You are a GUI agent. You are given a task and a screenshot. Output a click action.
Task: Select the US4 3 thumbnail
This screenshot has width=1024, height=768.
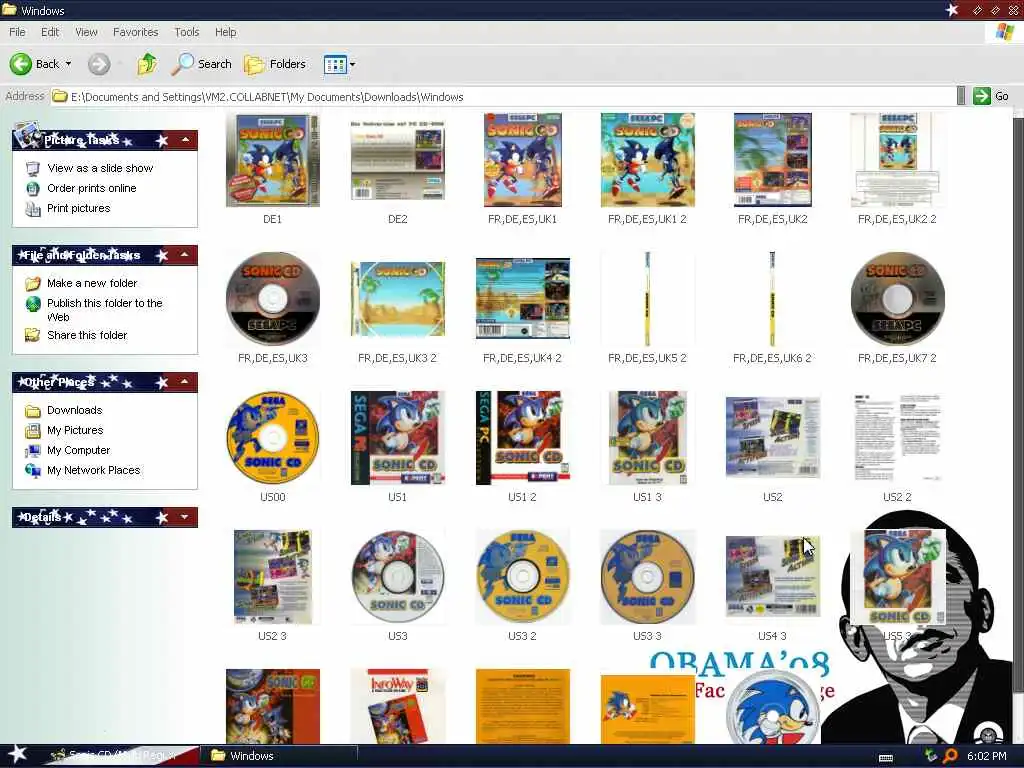(773, 577)
